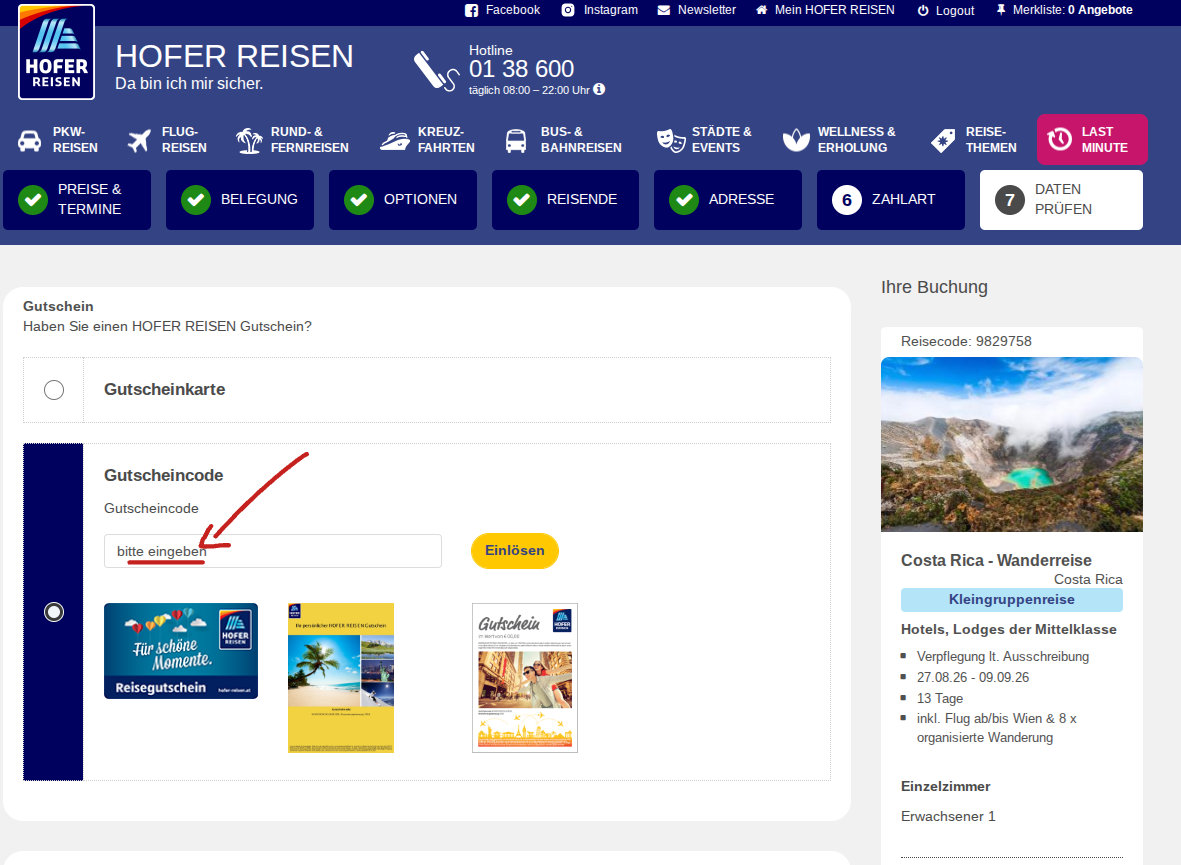Select the Gutscheincode radio button

(54, 611)
